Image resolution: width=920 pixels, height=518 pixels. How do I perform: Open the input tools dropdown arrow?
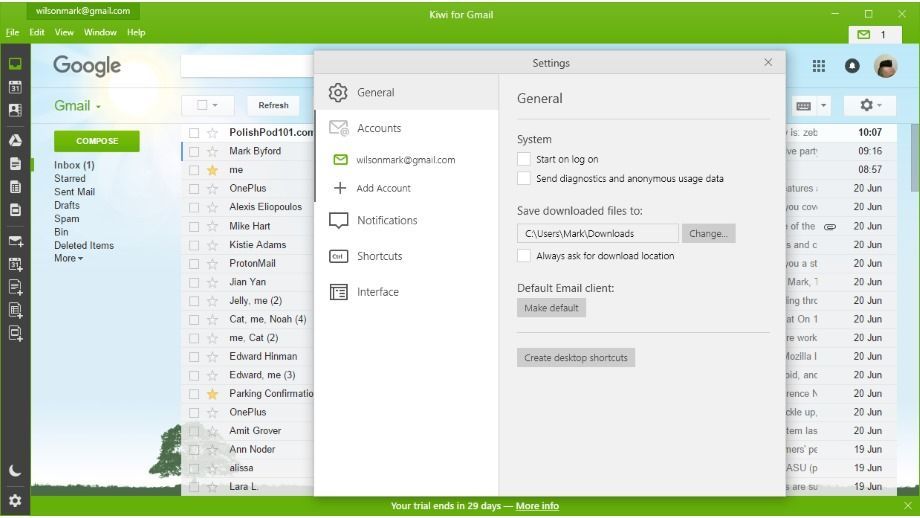tap(823, 106)
